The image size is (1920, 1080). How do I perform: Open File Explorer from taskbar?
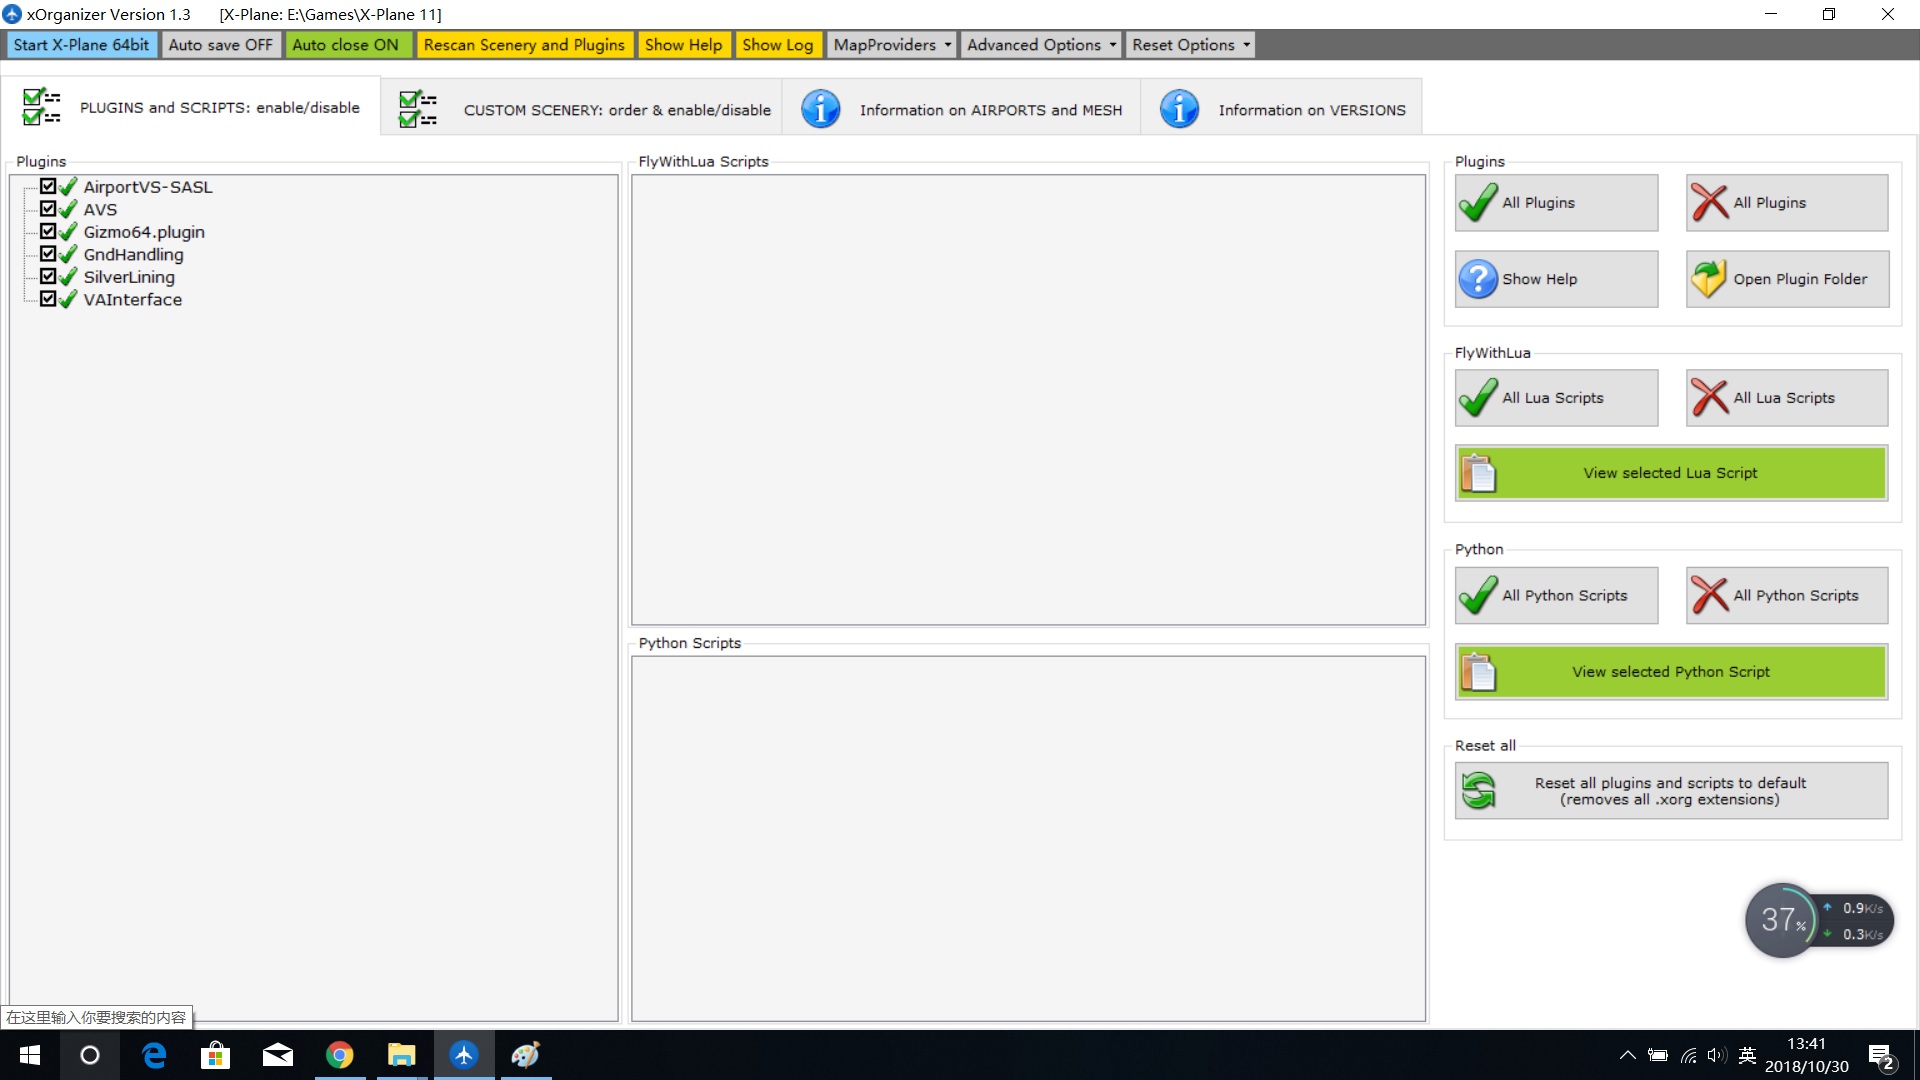(x=402, y=1055)
